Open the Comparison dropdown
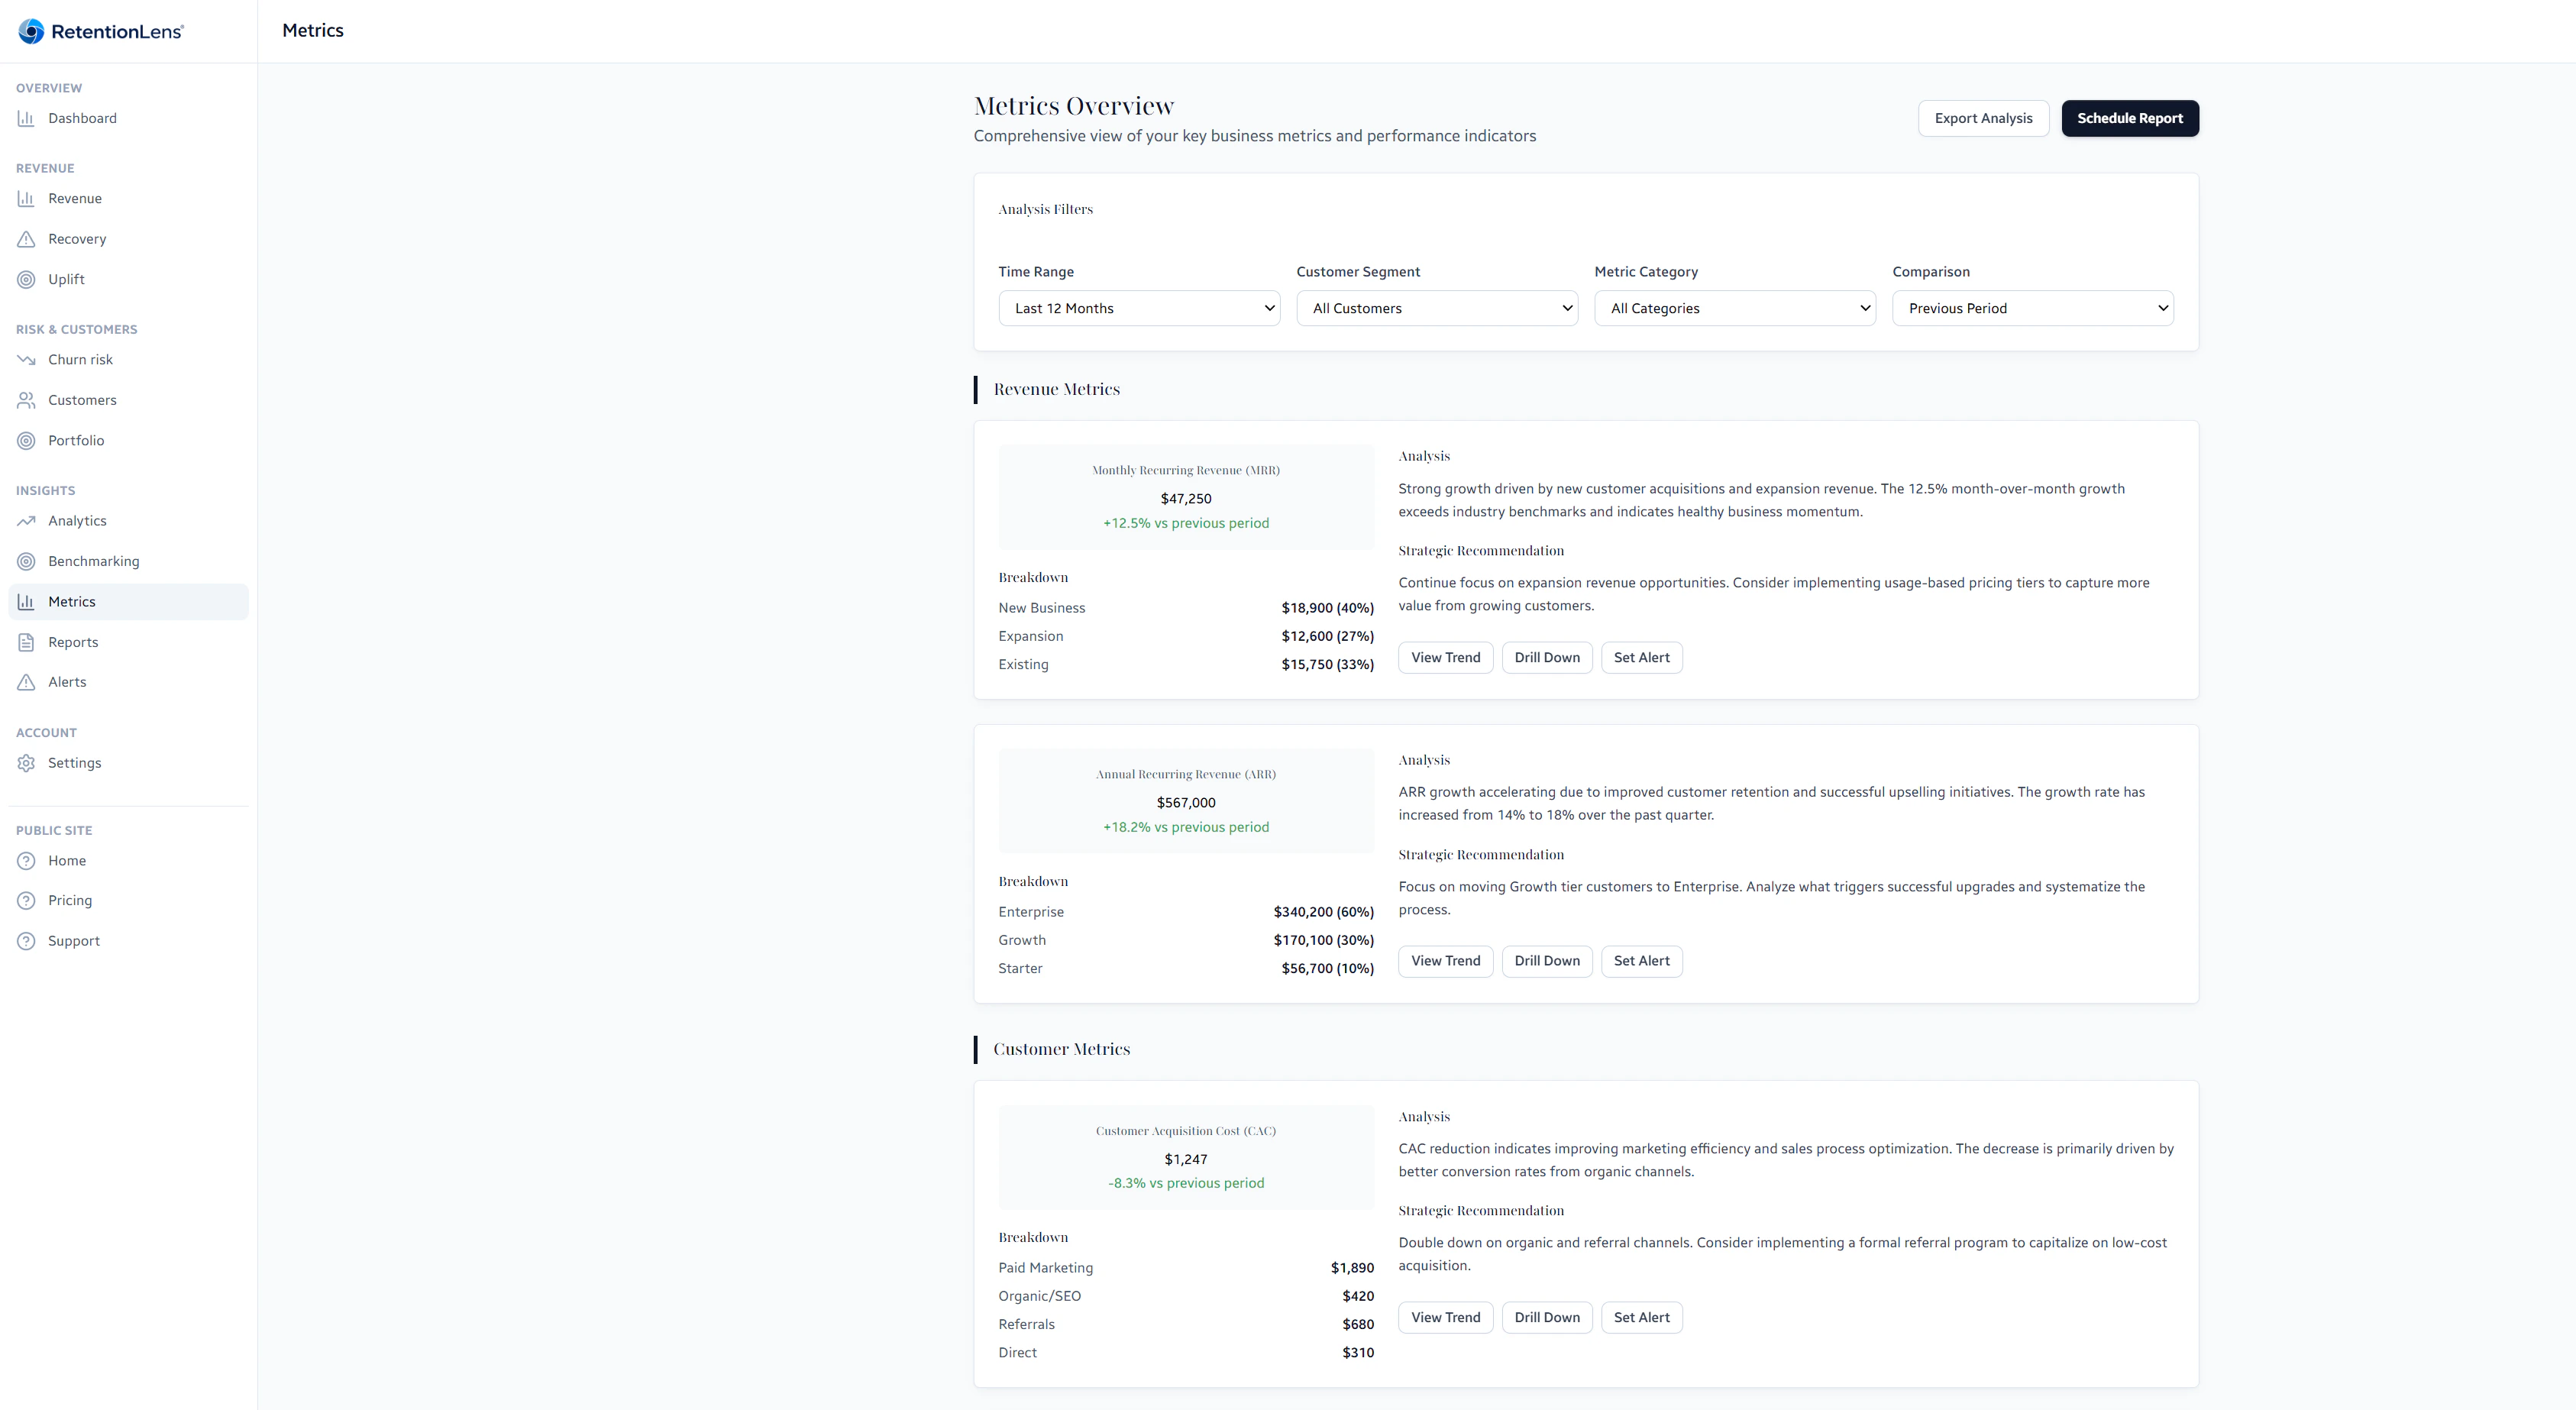 (x=2033, y=308)
